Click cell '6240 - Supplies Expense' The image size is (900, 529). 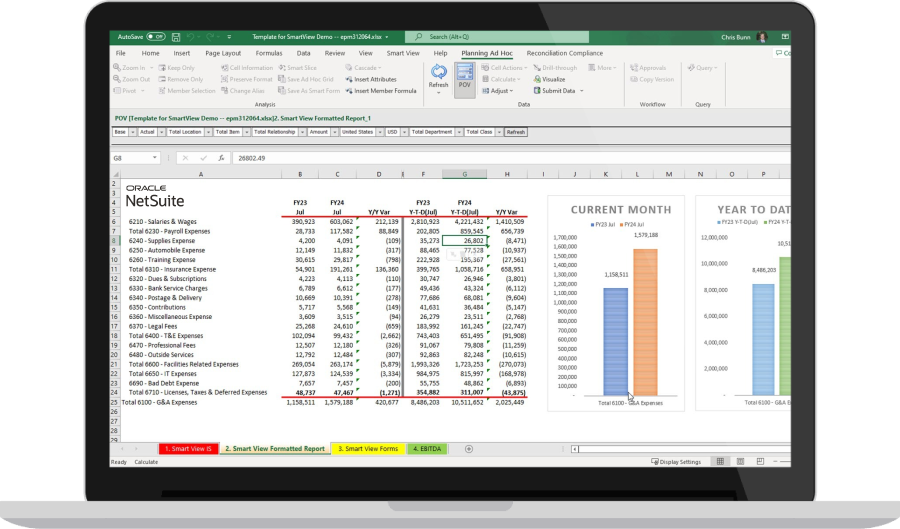click(x=200, y=240)
